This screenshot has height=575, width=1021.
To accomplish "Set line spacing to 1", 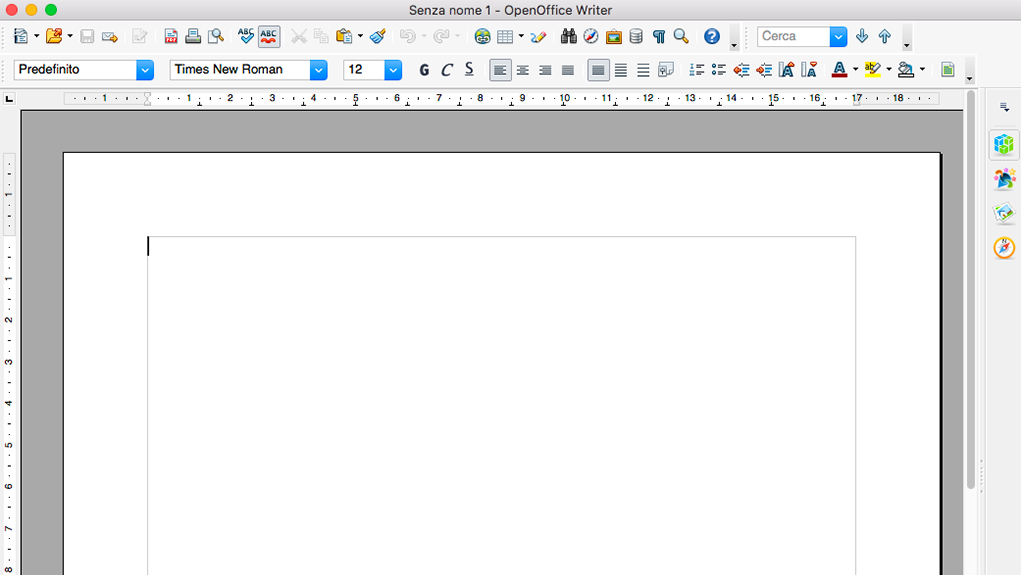I will coord(598,70).
